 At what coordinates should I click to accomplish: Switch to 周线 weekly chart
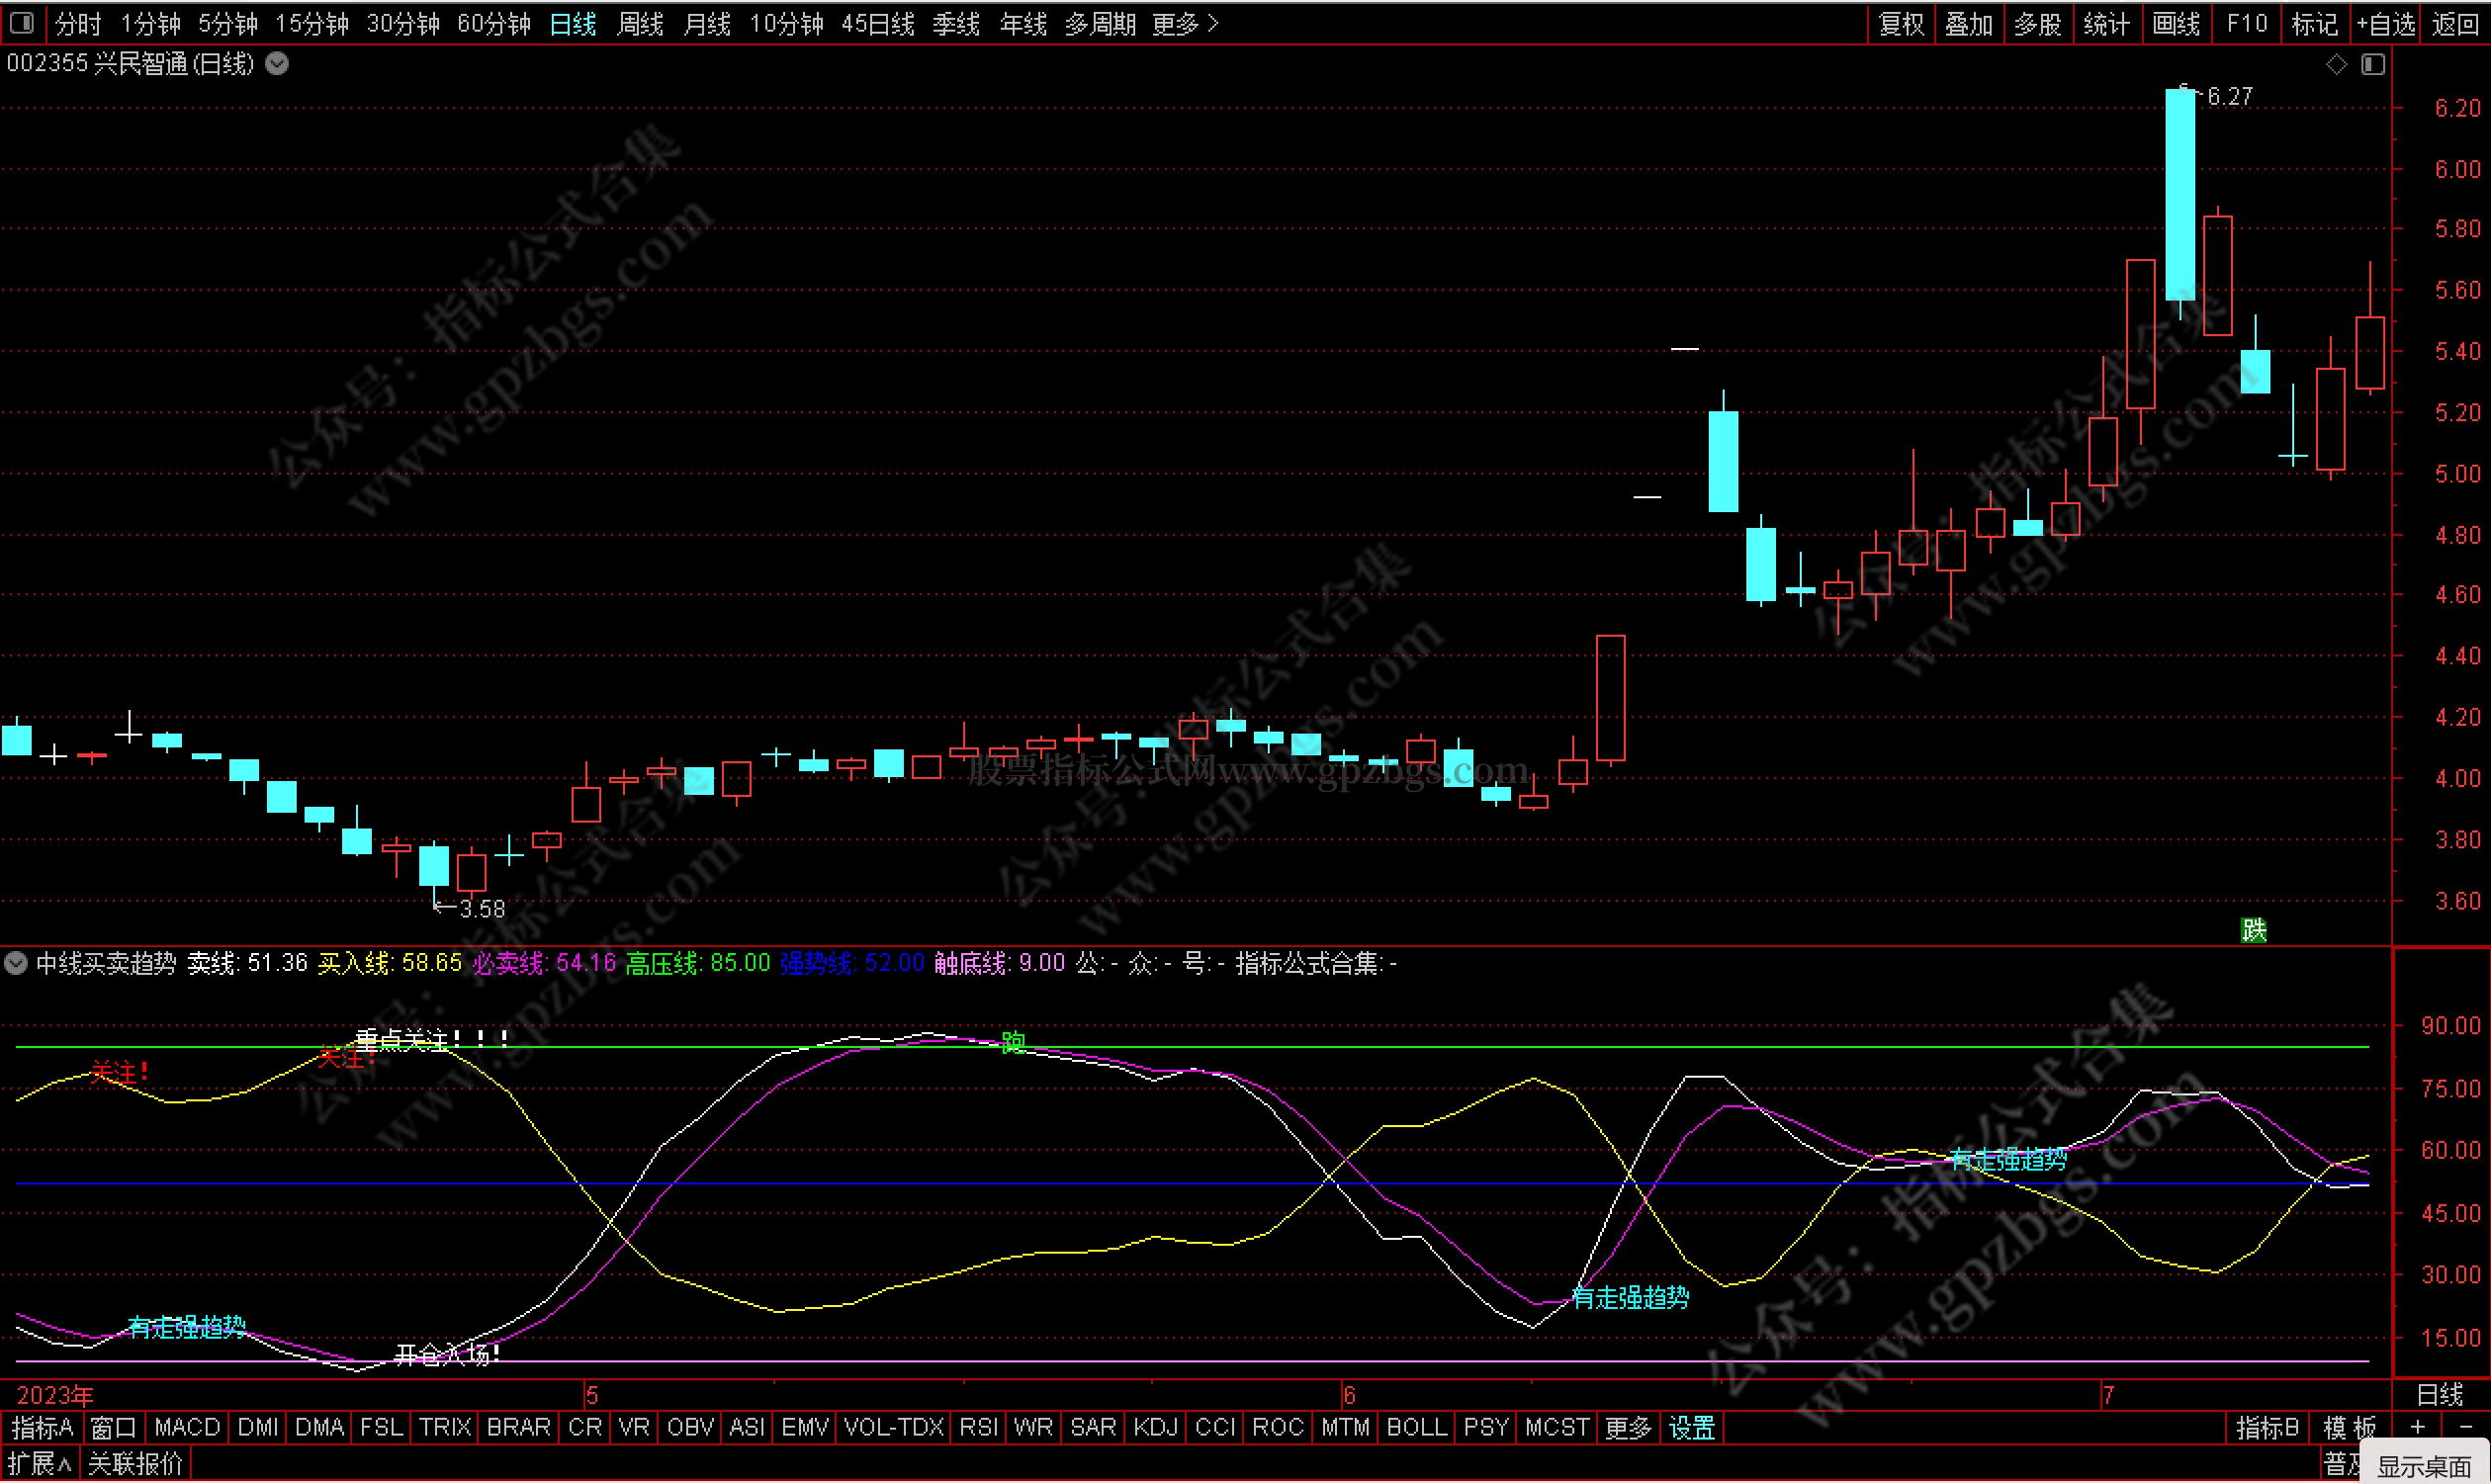click(640, 23)
